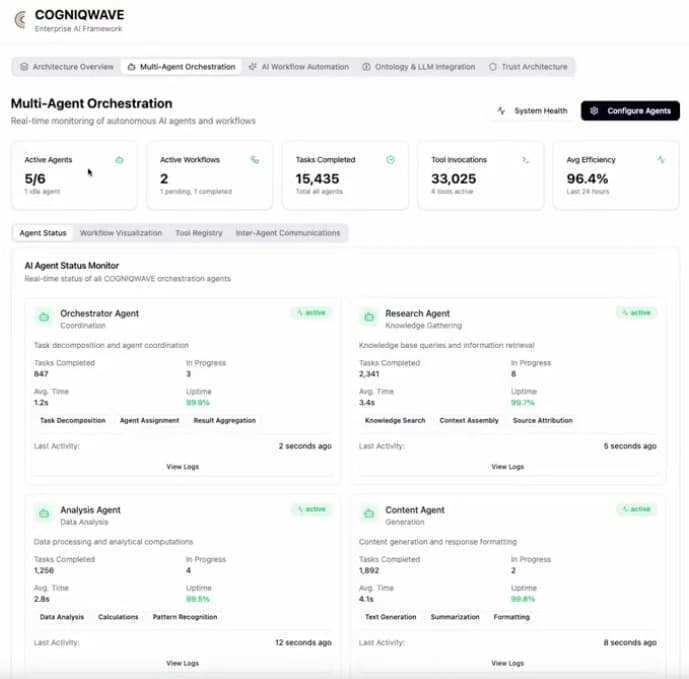The width and height of the screenshot is (689, 679).
Task: Switch to Workflow Visualization sub-tab
Action: pos(121,233)
